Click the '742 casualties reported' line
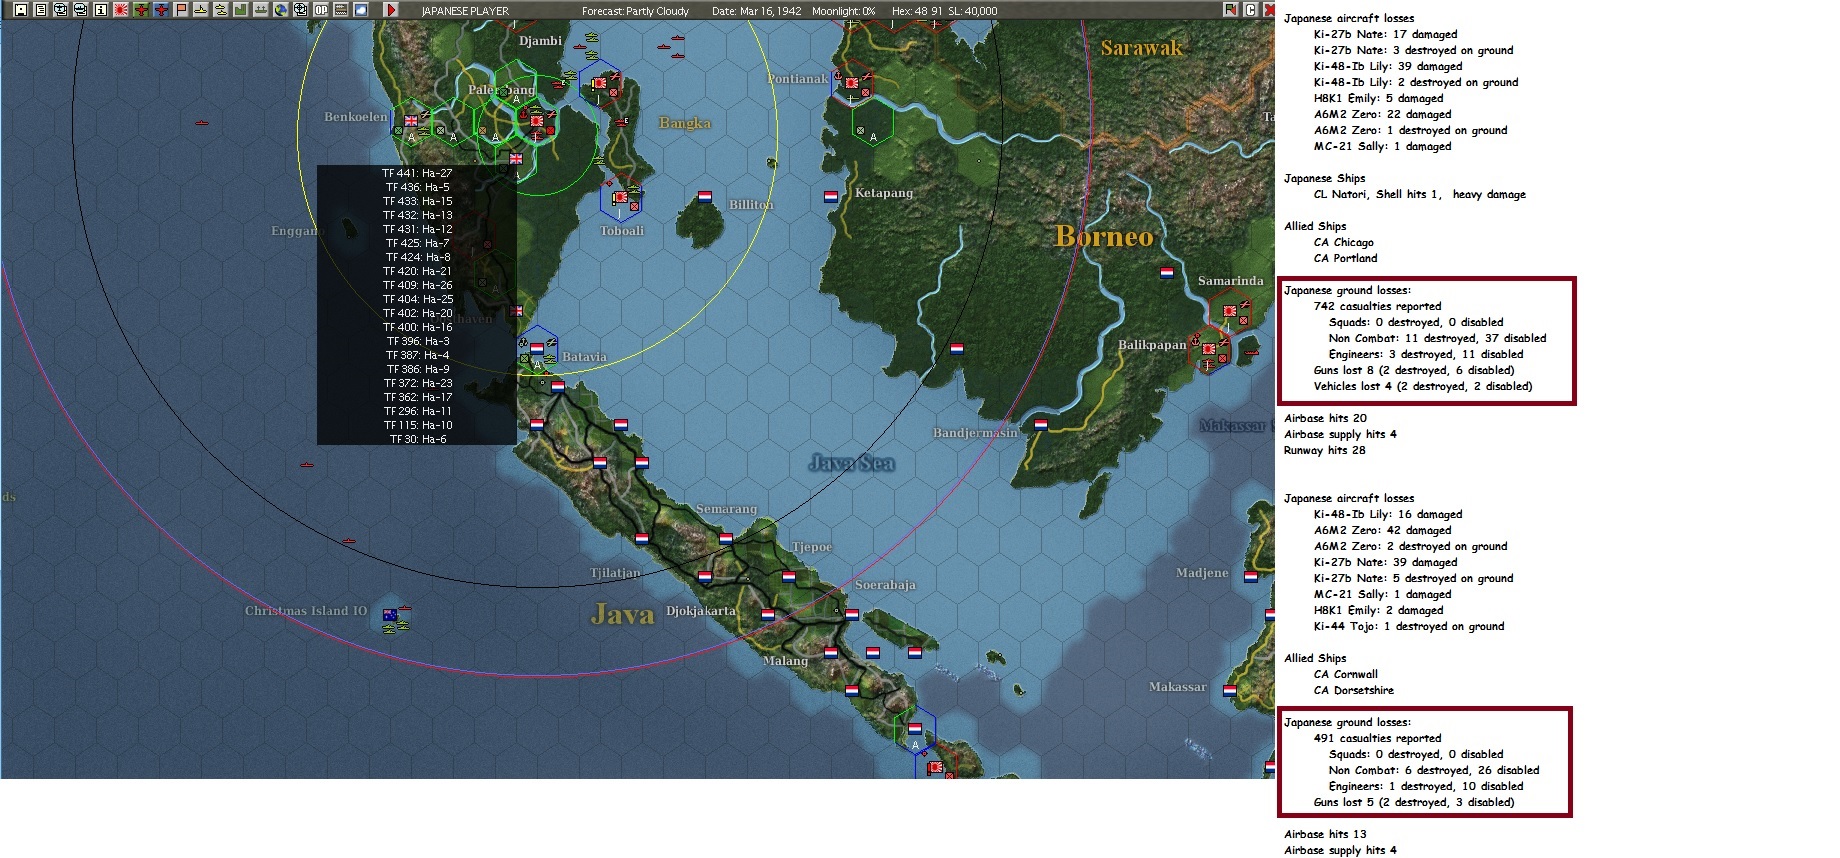Viewport: 1840px width, 858px height. click(x=1378, y=306)
